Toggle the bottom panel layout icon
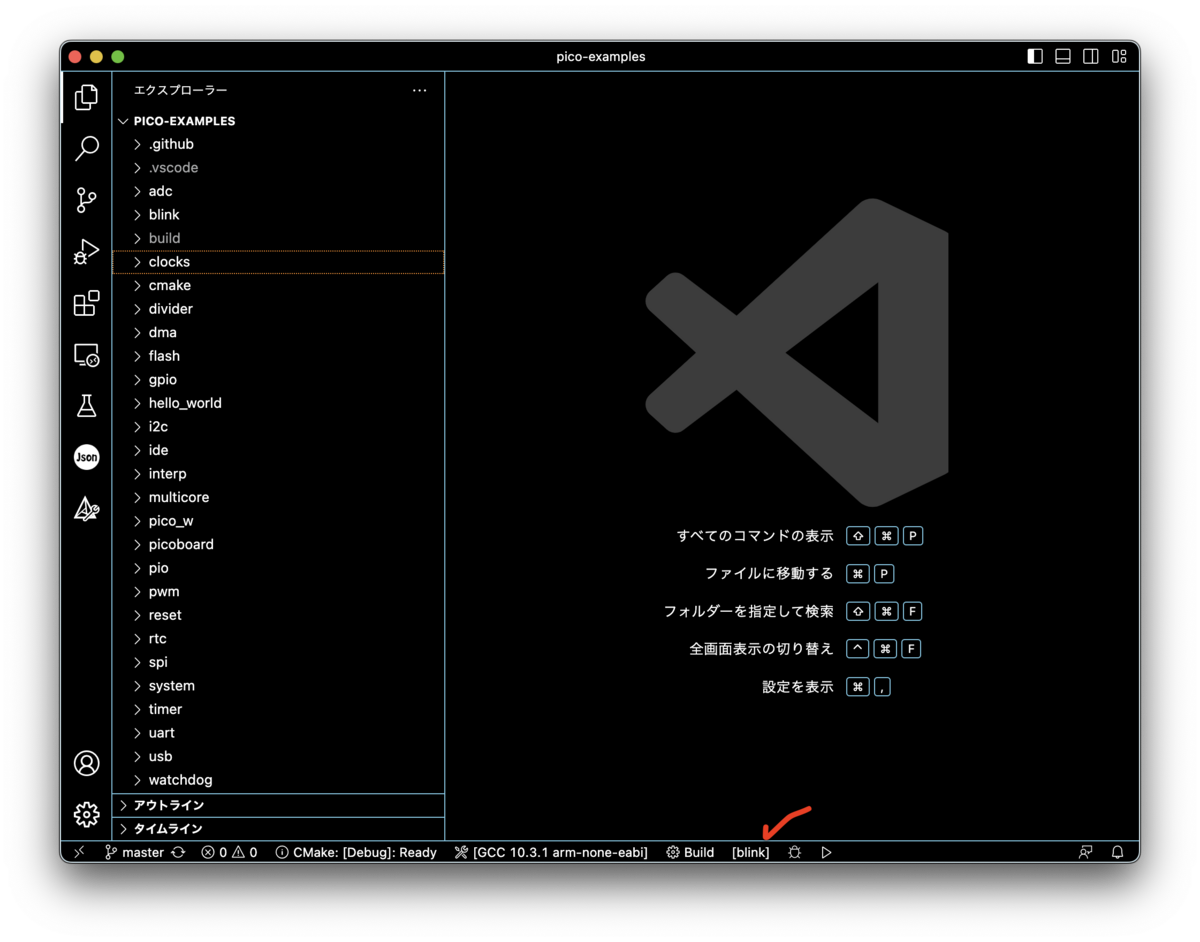 (1063, 56)
